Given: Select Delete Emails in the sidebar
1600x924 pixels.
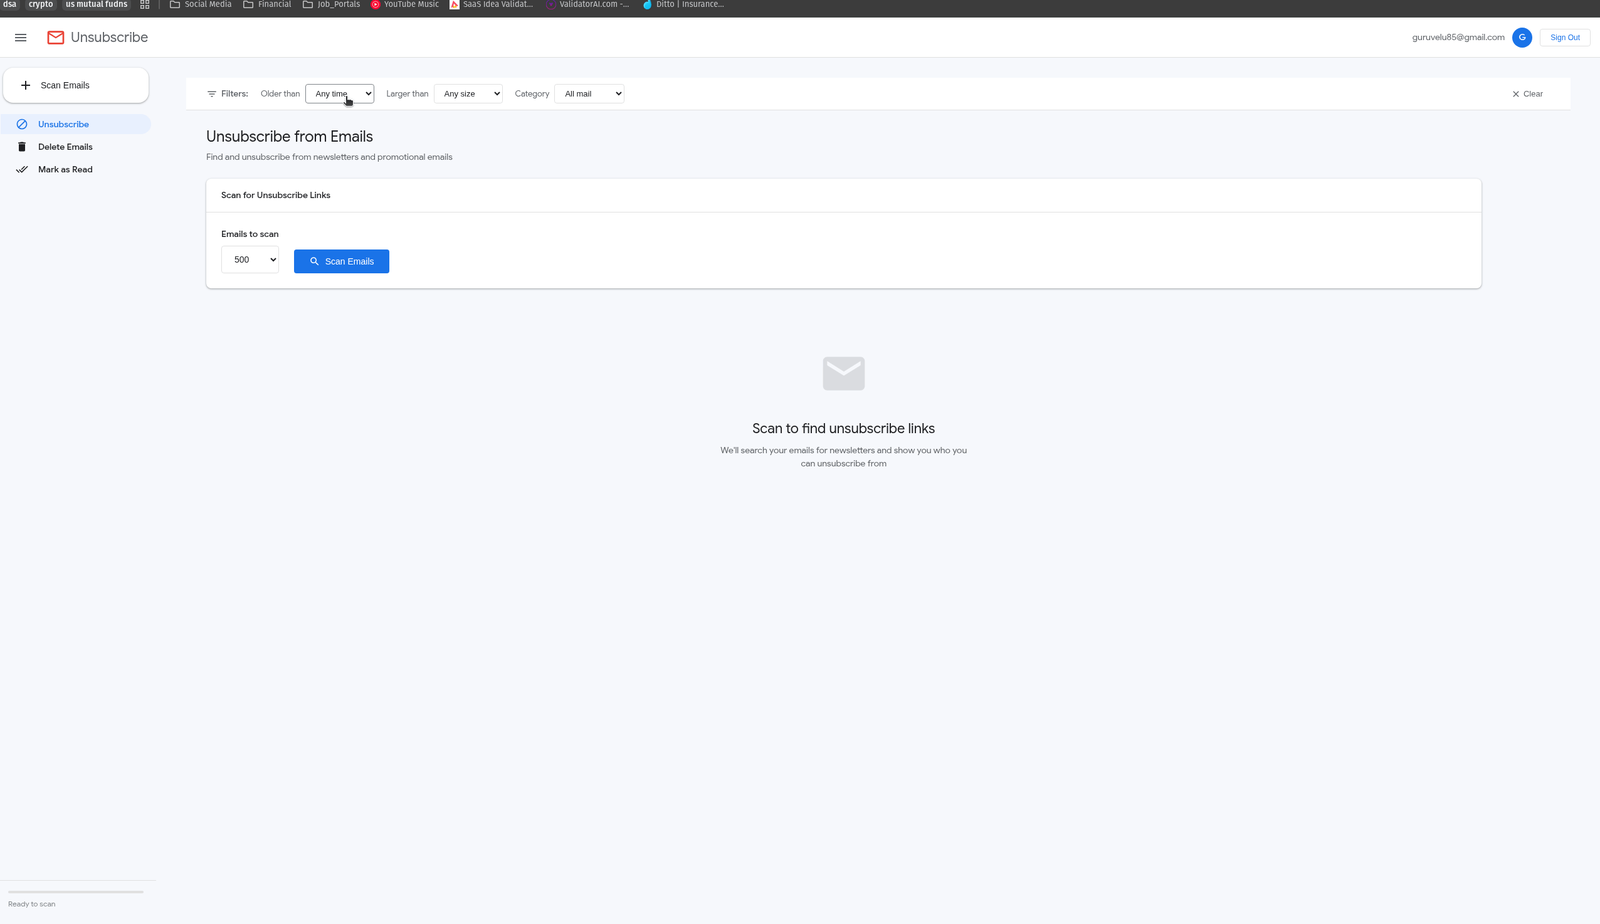Looking at the screenshot, I should click(x=76, y=147).
